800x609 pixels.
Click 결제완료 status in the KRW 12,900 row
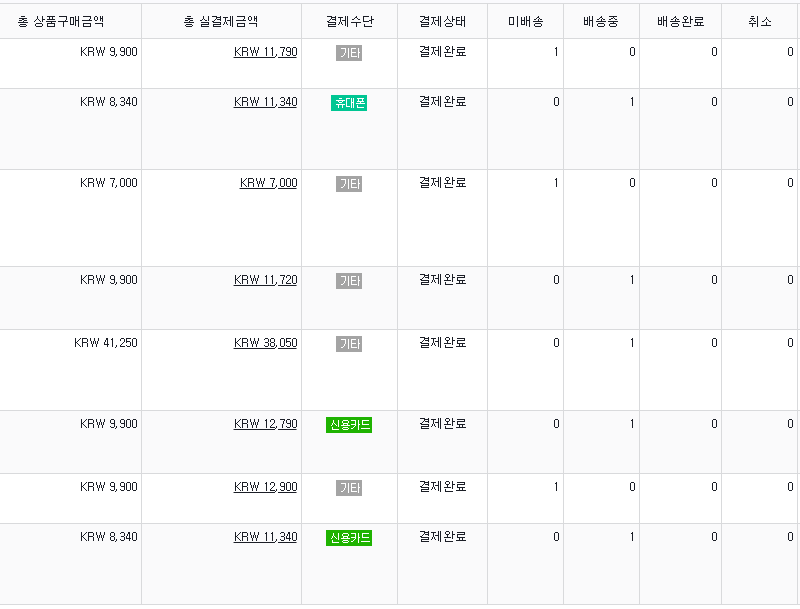(442, 487)
